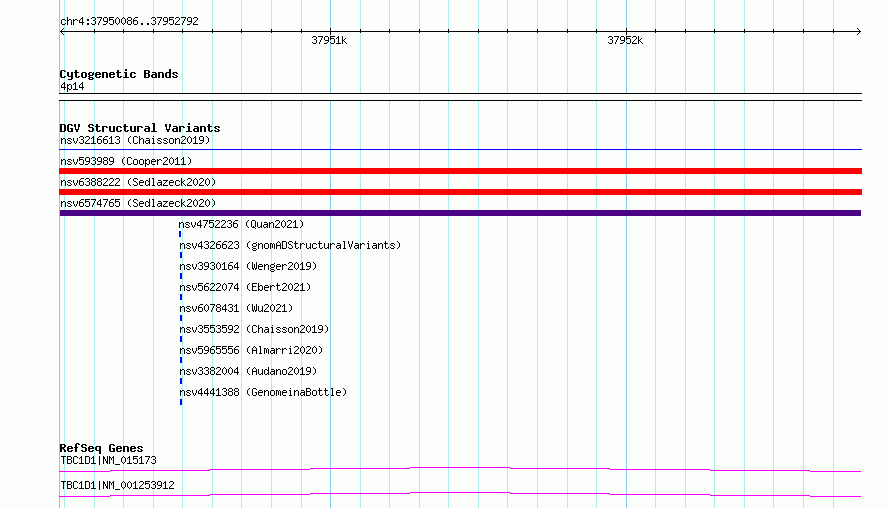Image resolution: width=890 pixels, height=508 pixels.
Task: Open variant nsv6574765 (Sedlazeck2020)
Action: point(138,203)
